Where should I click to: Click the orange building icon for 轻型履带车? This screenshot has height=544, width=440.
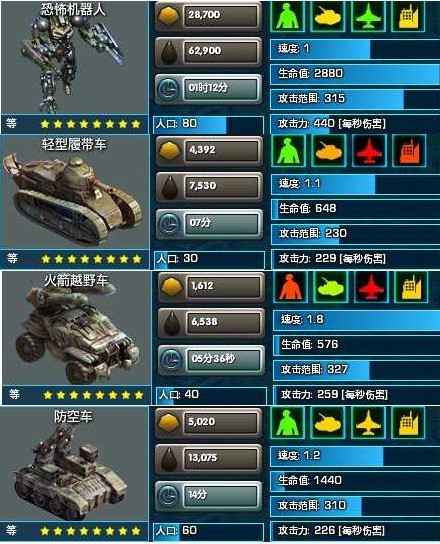pos(409,151)
